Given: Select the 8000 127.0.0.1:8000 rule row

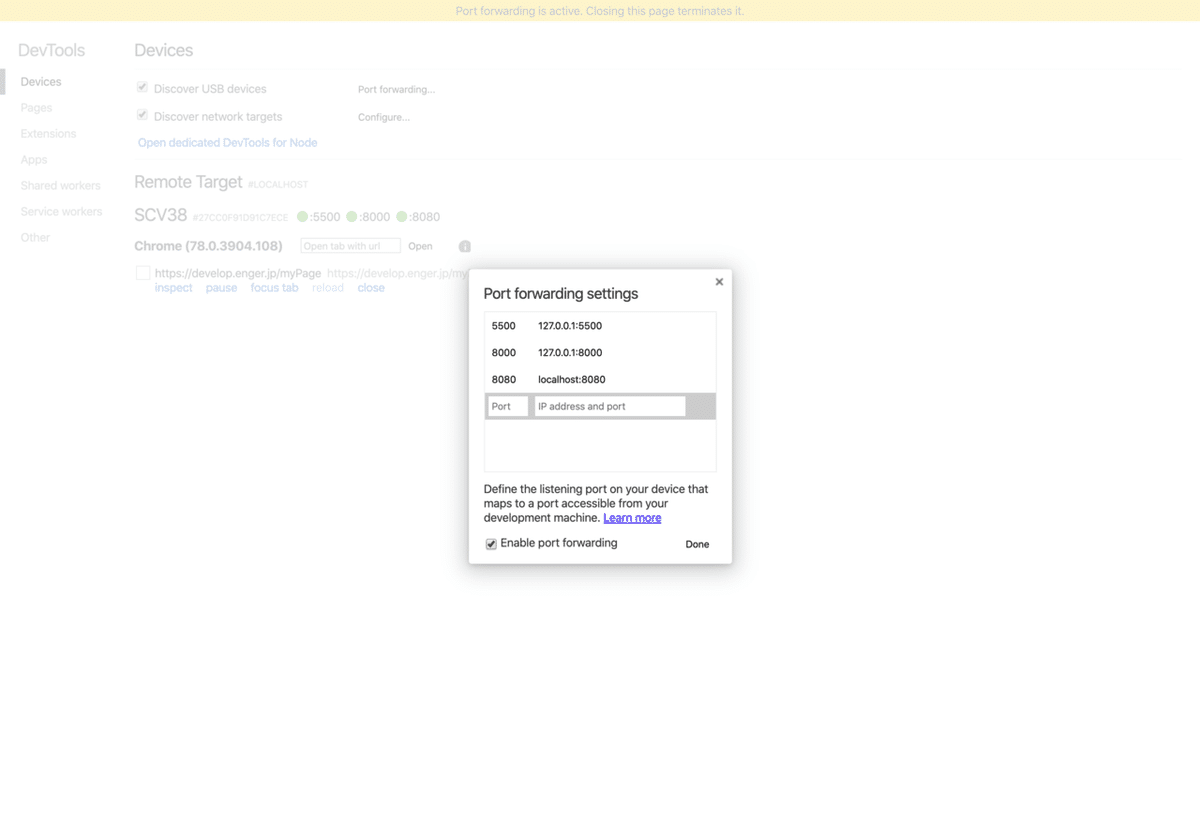Looking at the screenshot, I should click(x=600, y=353).
